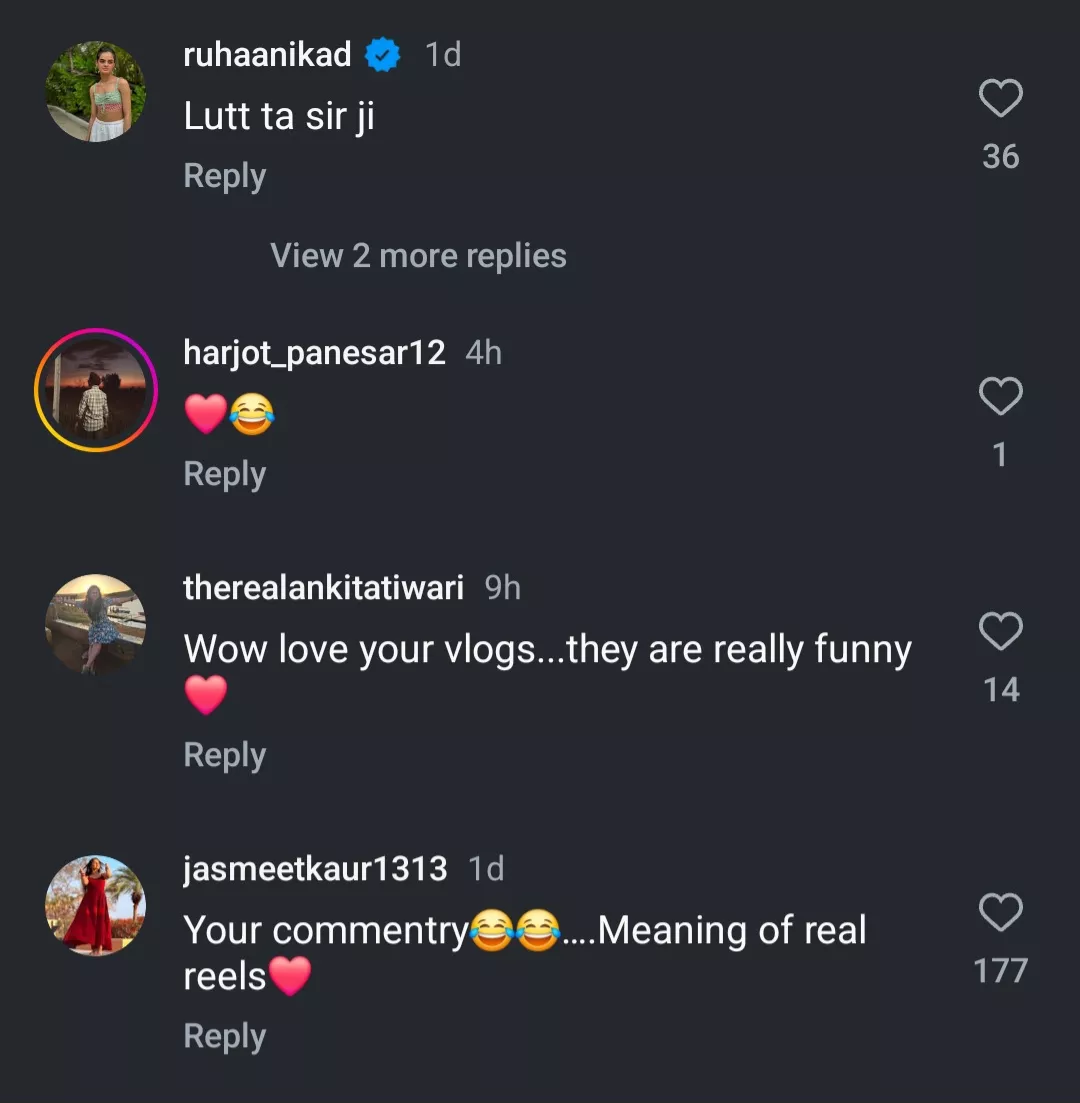
Task: Click ruhaanikad's blue verified badge
Action: tap(383, 55)
